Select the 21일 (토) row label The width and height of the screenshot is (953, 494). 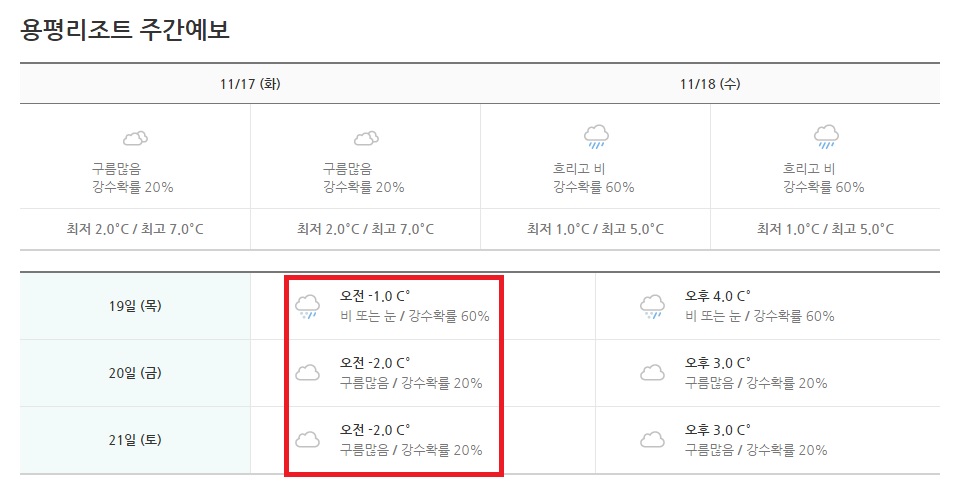135,439
